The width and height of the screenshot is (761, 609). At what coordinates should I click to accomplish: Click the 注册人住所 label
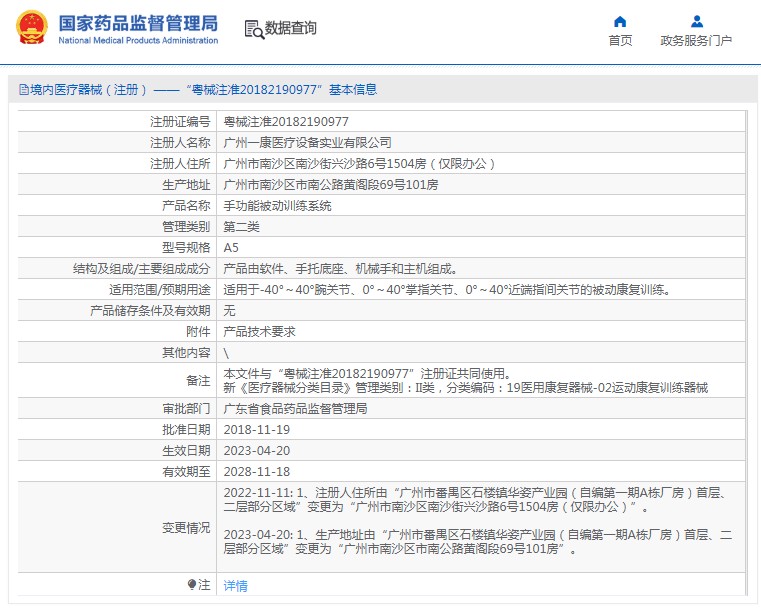pyautogui.click(x=180, y=164)
